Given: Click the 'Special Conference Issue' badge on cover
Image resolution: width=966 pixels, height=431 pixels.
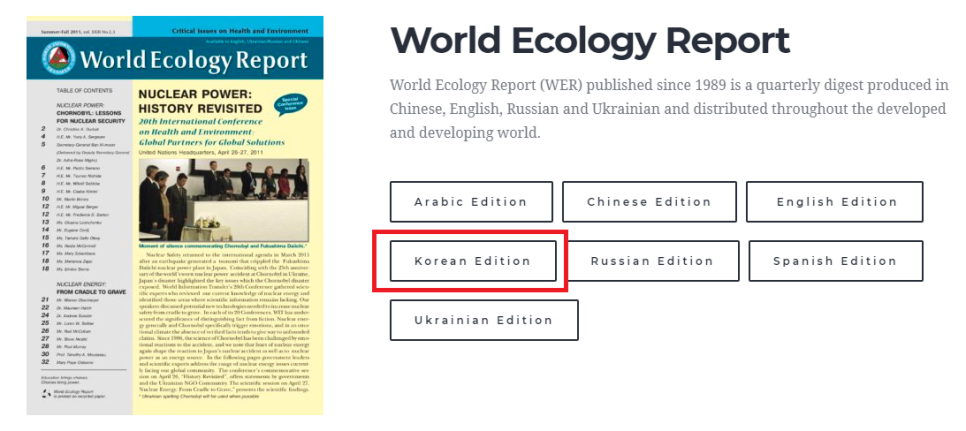Looking at the screenshot, I should (x=291, y=104).
